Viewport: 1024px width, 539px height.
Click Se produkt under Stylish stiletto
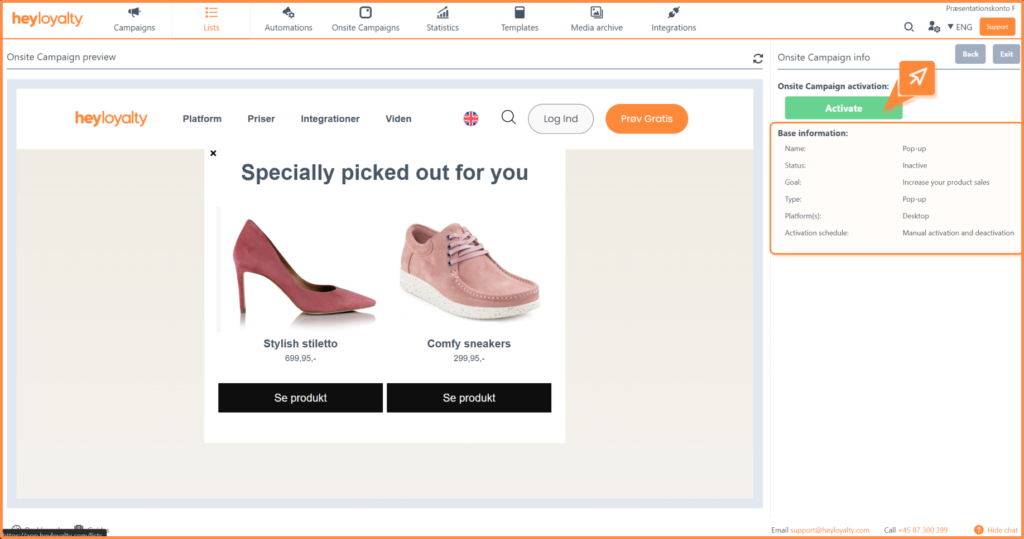click(x=300, y=398)
